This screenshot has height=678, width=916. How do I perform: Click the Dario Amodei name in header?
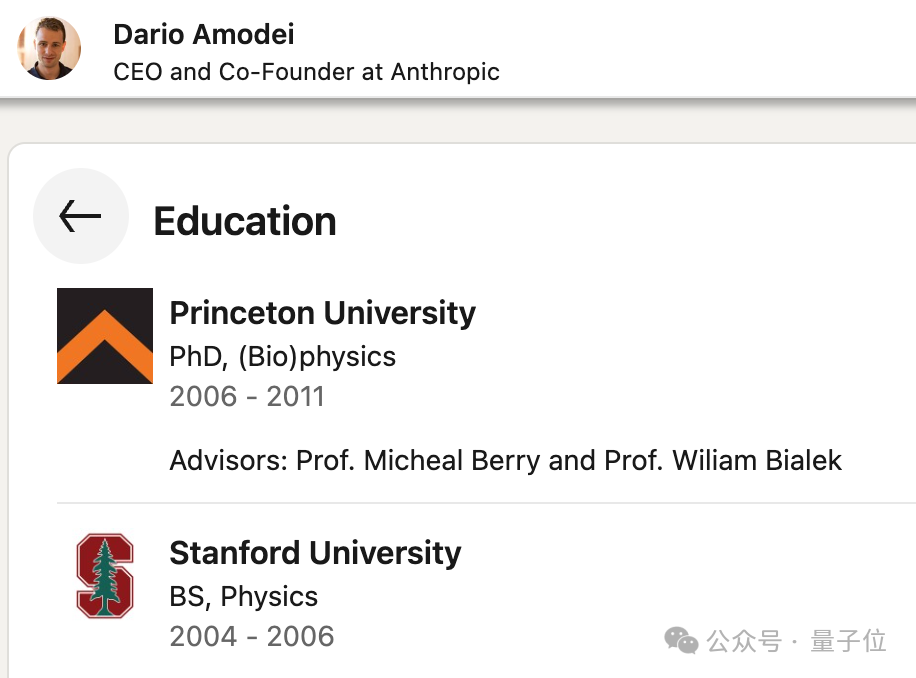pyautogui.click(x=204, y=34)
